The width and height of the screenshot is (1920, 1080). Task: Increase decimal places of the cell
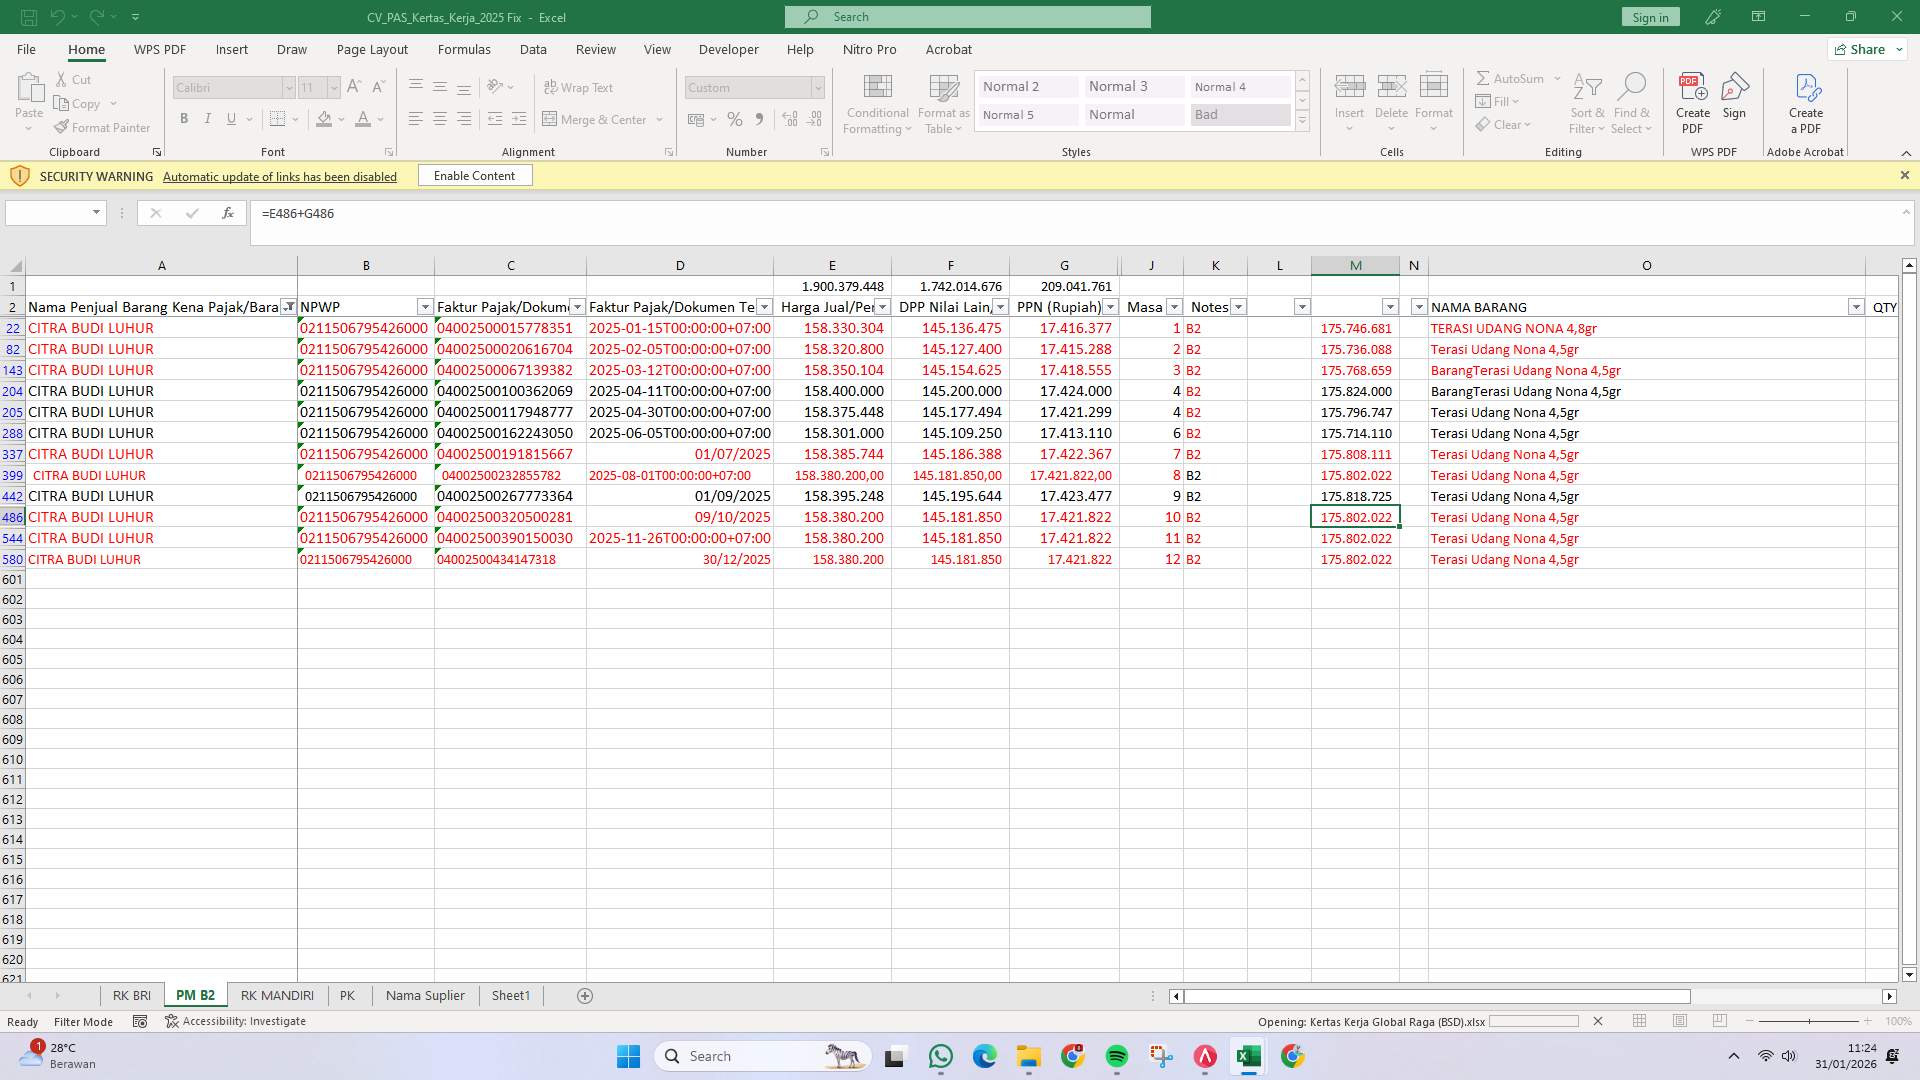click(x=789, y=119)
